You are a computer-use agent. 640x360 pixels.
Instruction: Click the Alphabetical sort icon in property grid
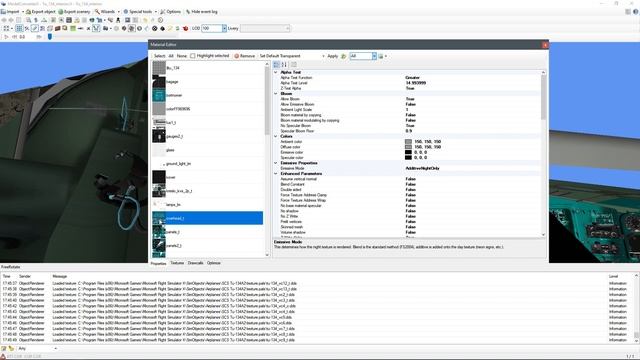click(284, 64)
